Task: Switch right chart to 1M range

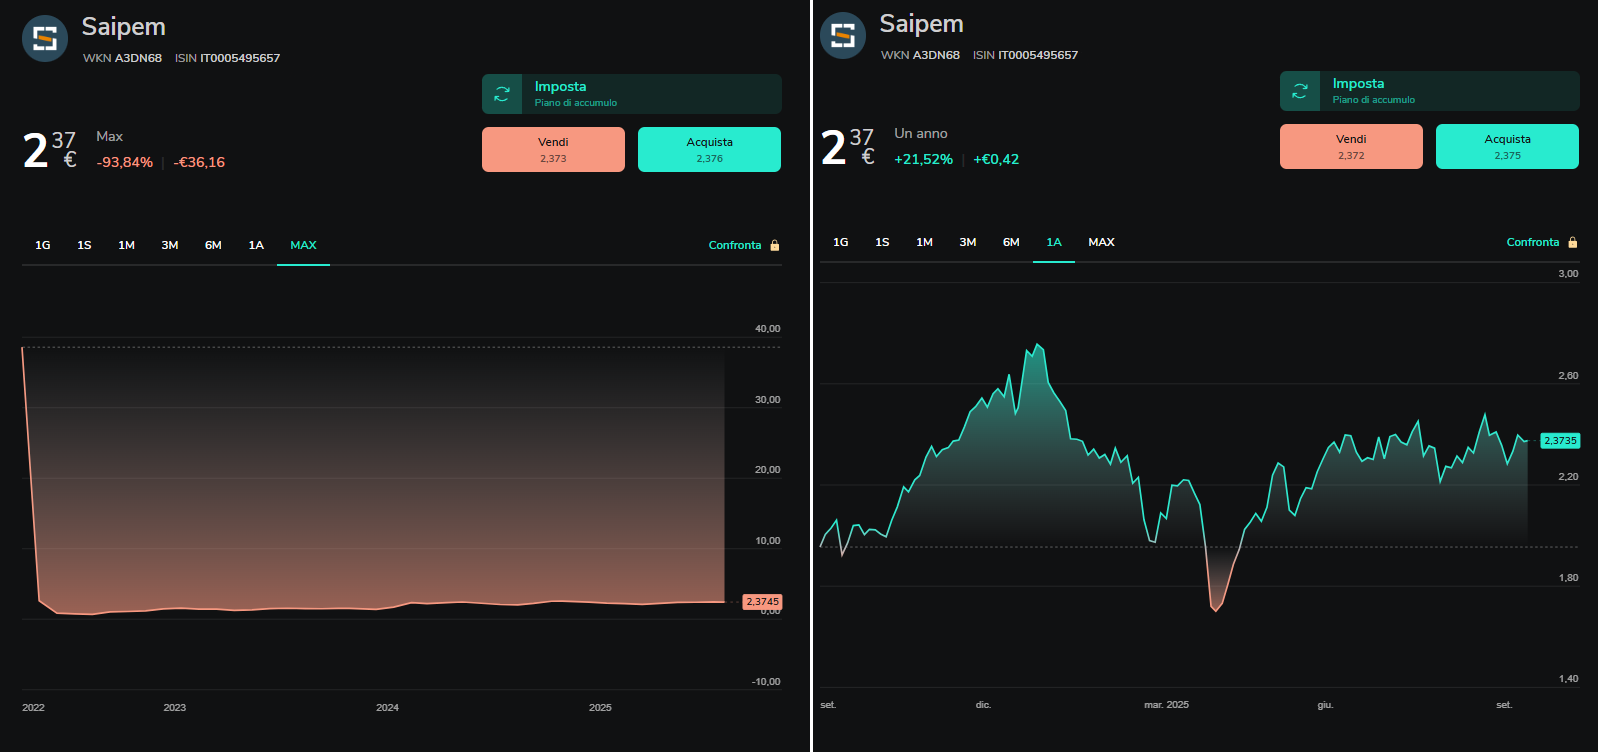Action: click(x=924, y=242)
